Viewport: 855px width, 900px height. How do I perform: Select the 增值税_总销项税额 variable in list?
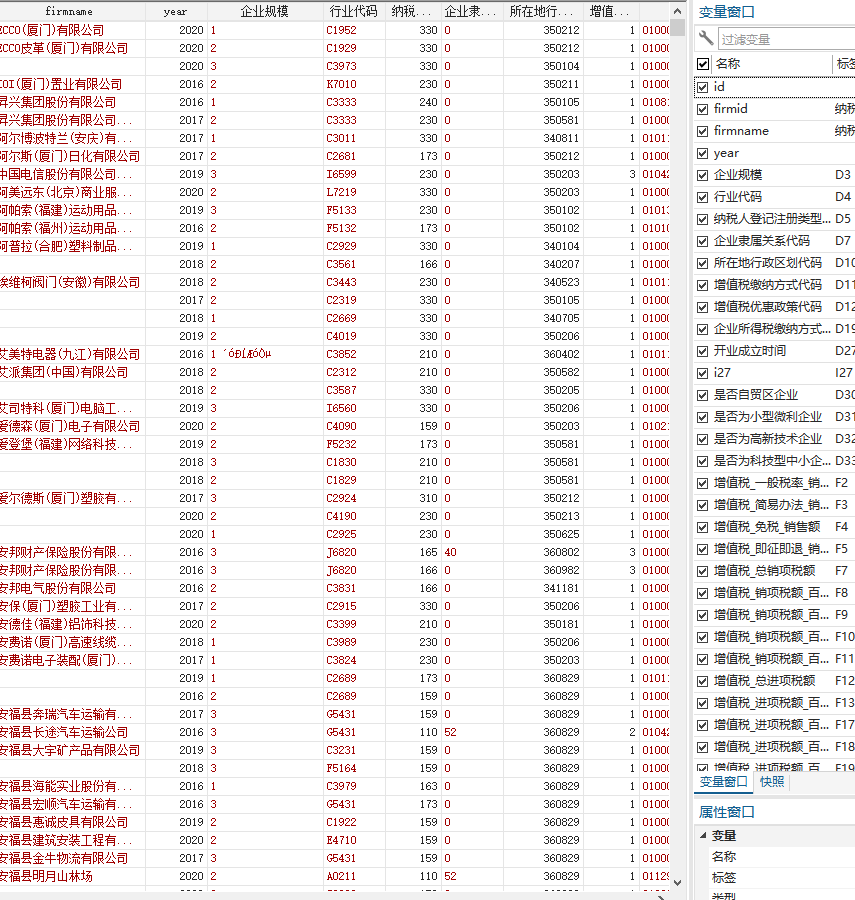tap(765, 571)
